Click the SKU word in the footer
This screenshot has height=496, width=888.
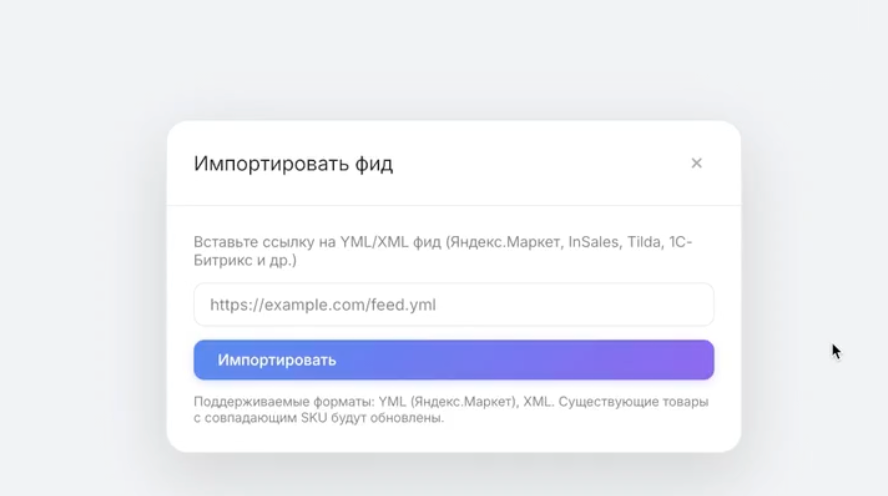[x=314, y=418]
